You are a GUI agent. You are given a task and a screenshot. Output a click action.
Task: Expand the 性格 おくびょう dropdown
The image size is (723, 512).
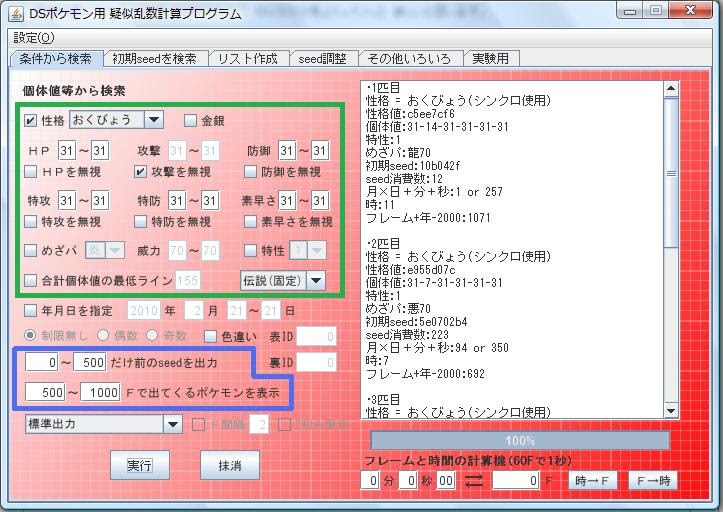154,120
